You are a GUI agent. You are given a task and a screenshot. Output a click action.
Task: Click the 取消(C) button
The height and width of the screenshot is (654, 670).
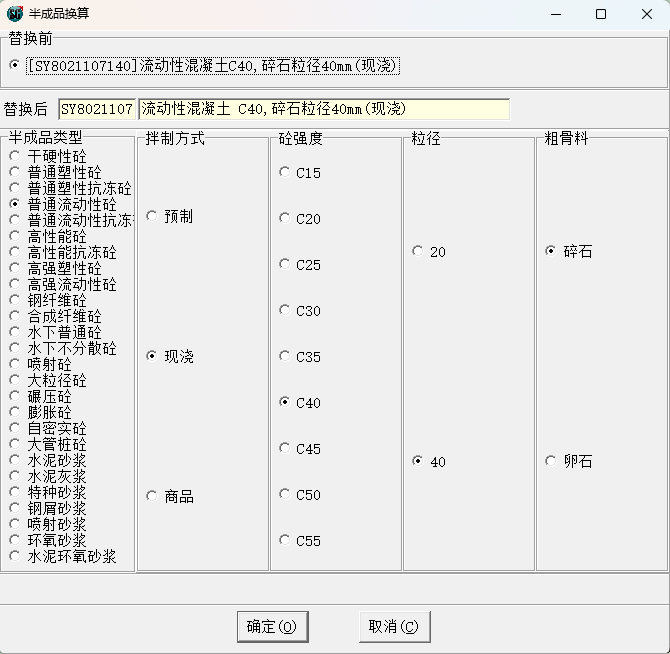tap(394, 627)
